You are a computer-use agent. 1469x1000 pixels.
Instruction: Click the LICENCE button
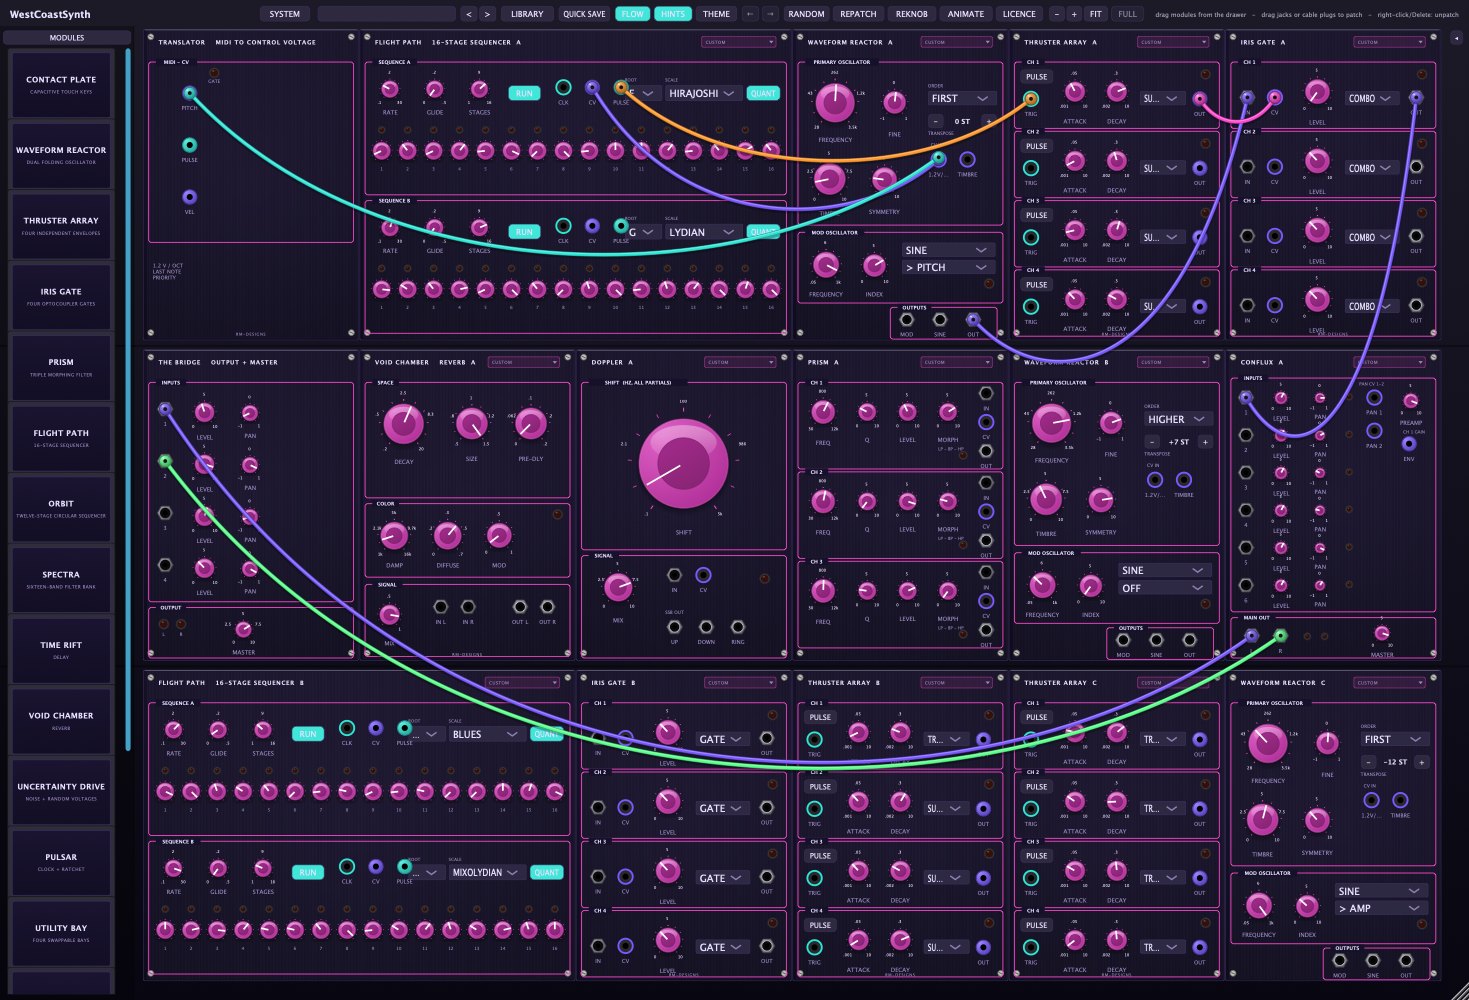coord(1019,14)
